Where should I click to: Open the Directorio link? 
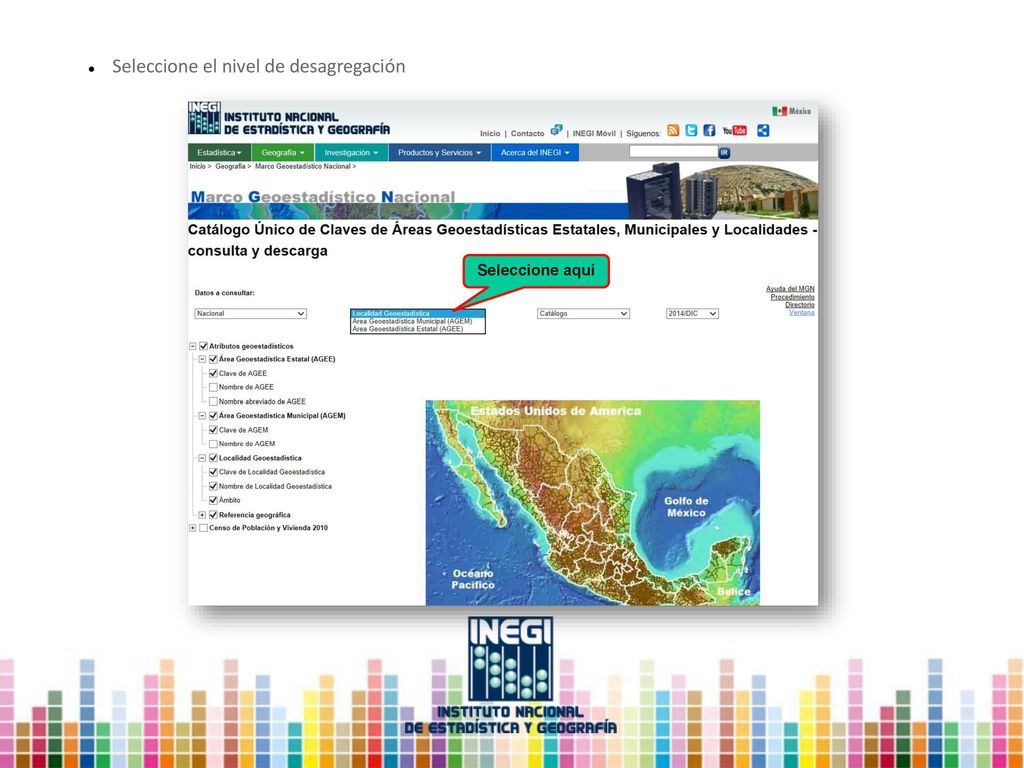click(x=799, y=305)
